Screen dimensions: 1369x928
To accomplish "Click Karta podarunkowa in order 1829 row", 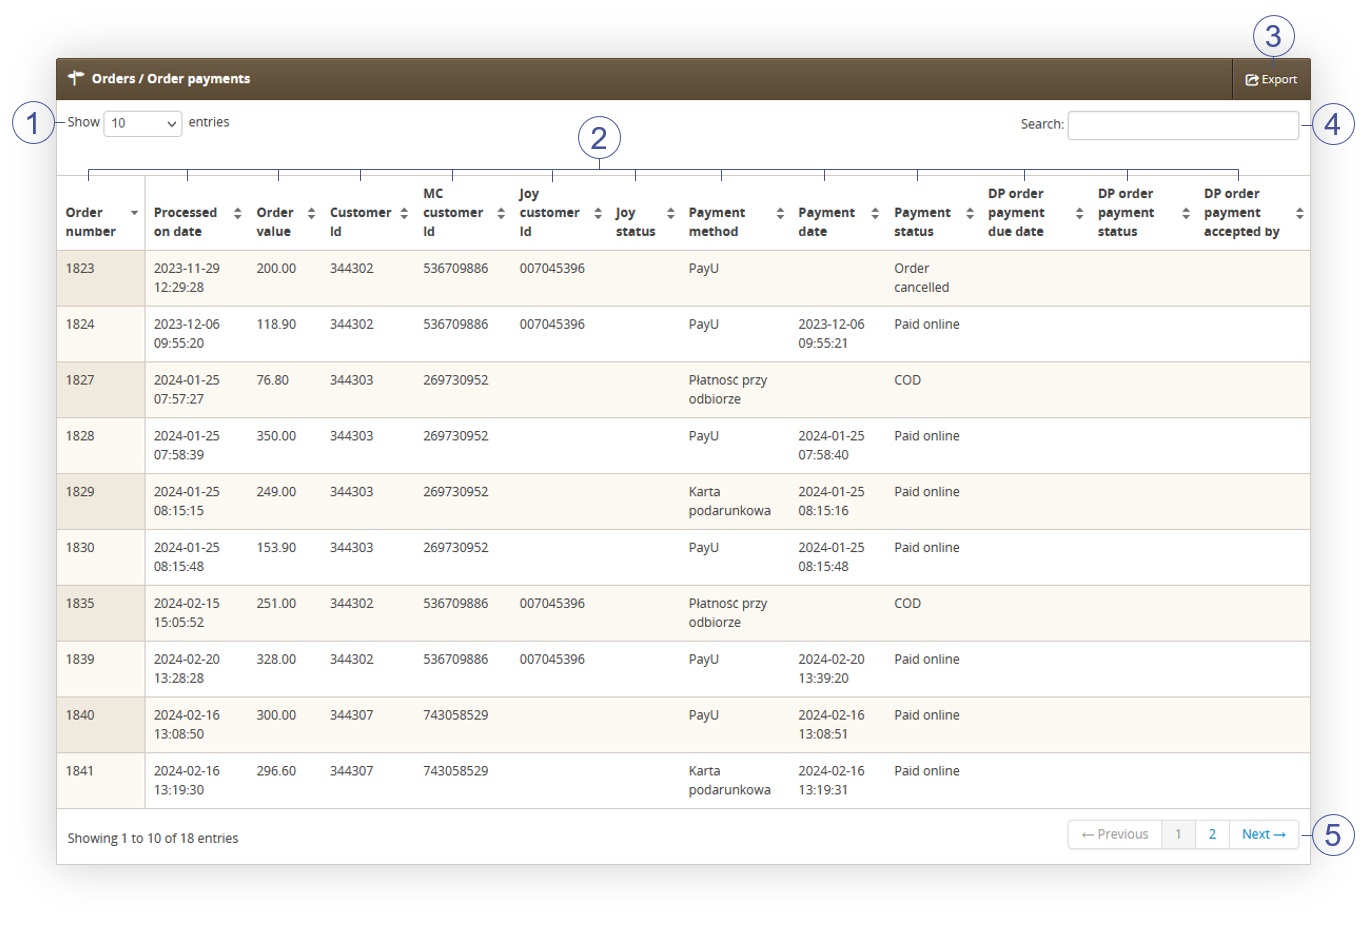I will click(729, 501).
